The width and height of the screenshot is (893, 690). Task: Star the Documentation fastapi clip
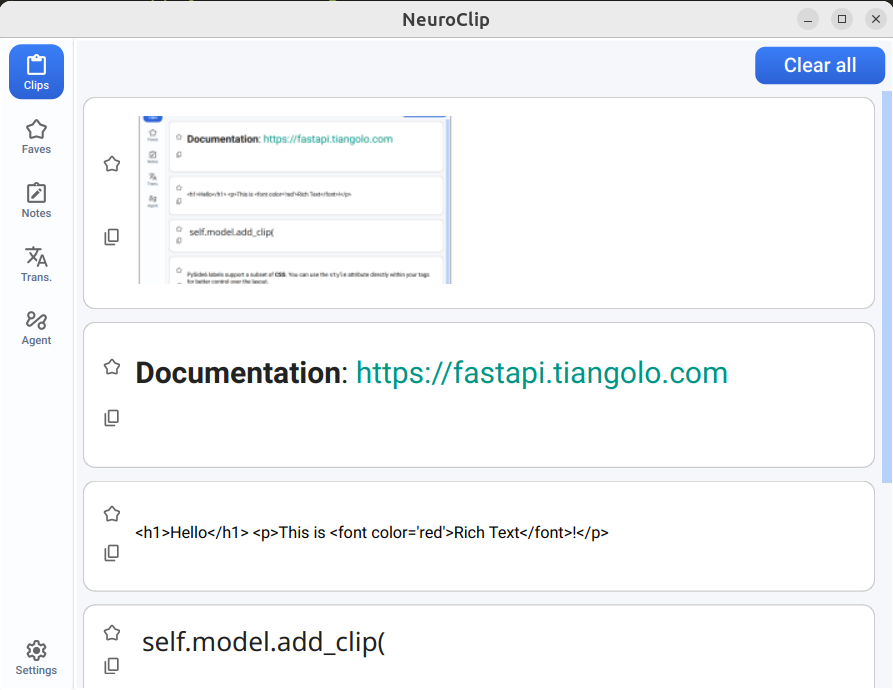click(x=112, y=367)
